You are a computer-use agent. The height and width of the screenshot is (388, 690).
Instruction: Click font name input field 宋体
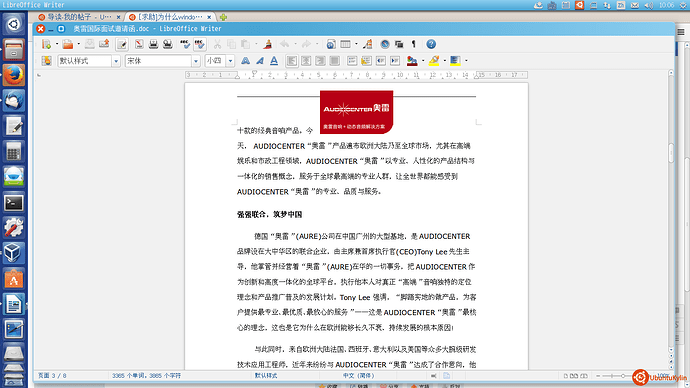click(x=158, y=61)
